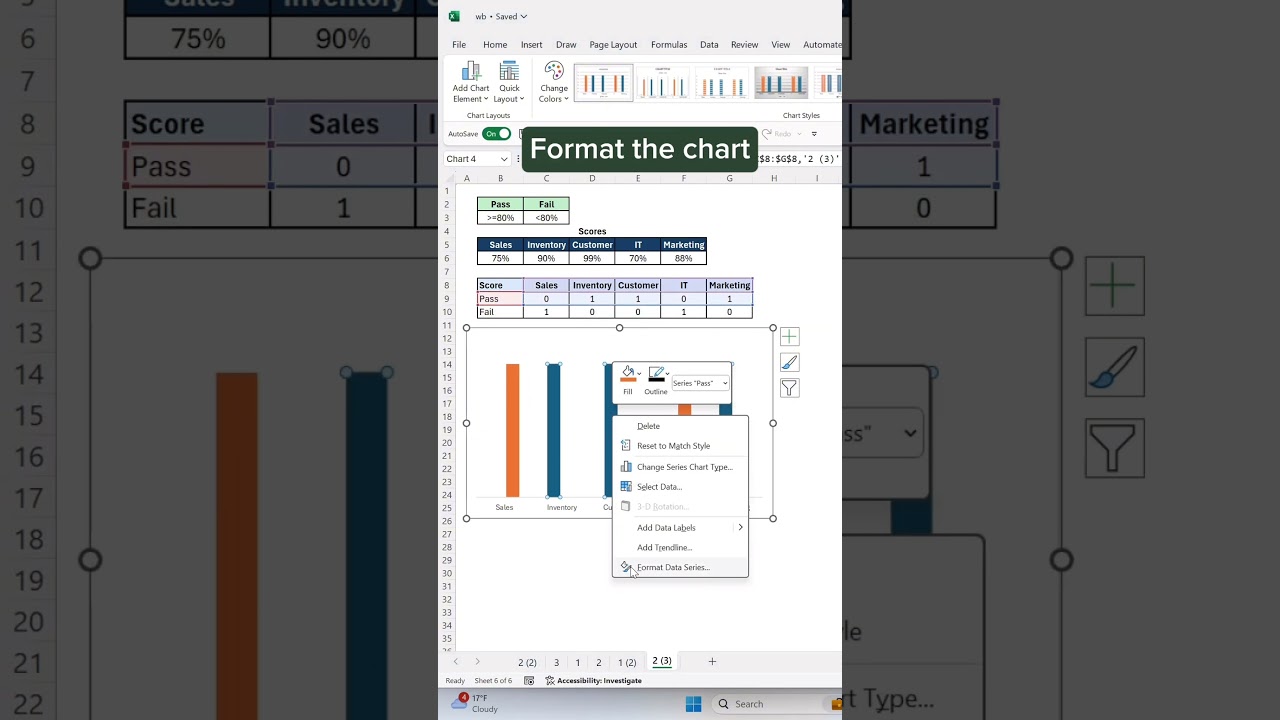Select the active sheet tab 2 (3)
This screenshot has width=1280, height=720.
coord(662,661)
